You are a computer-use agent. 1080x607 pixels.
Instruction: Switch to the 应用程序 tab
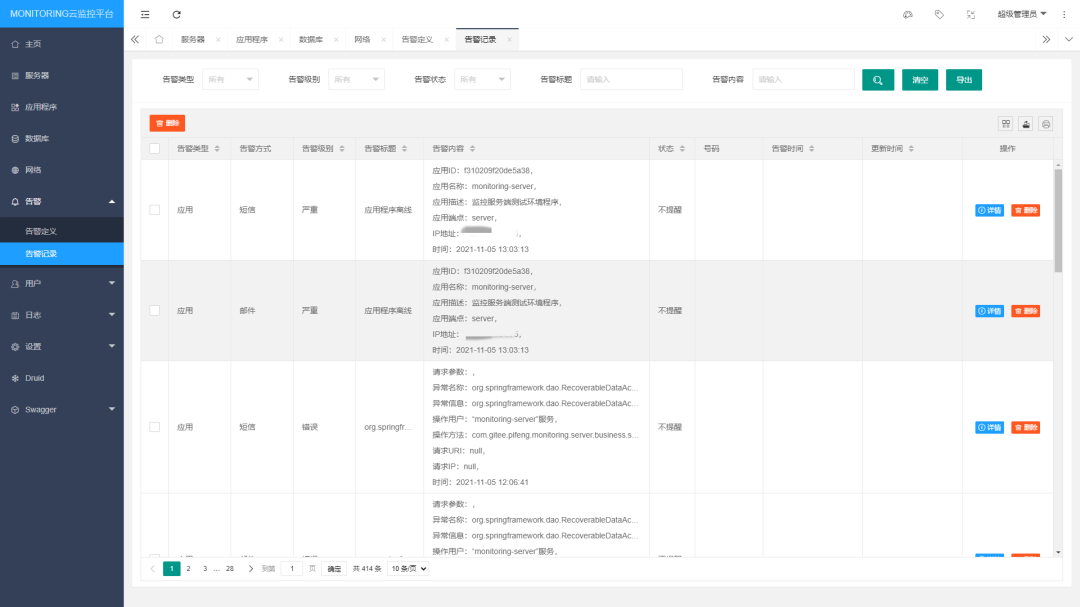coord(251,40)
